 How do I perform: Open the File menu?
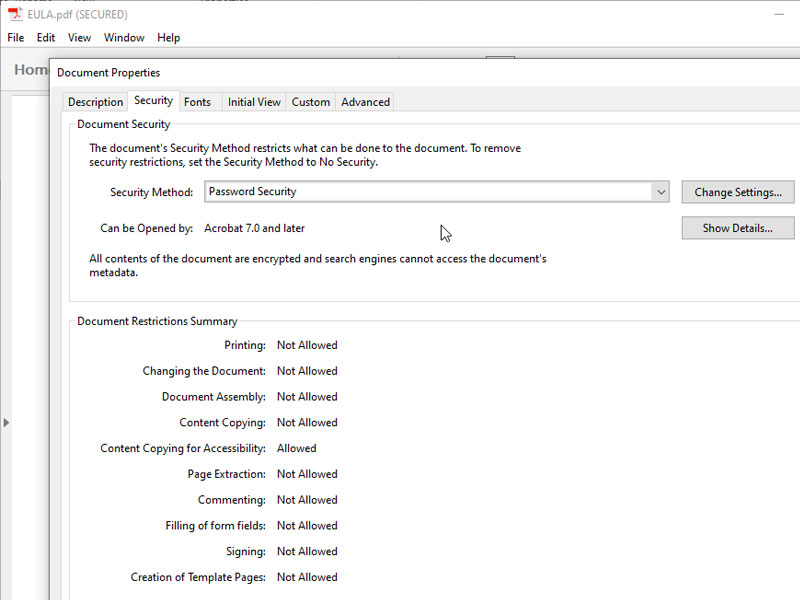point(16,38)
